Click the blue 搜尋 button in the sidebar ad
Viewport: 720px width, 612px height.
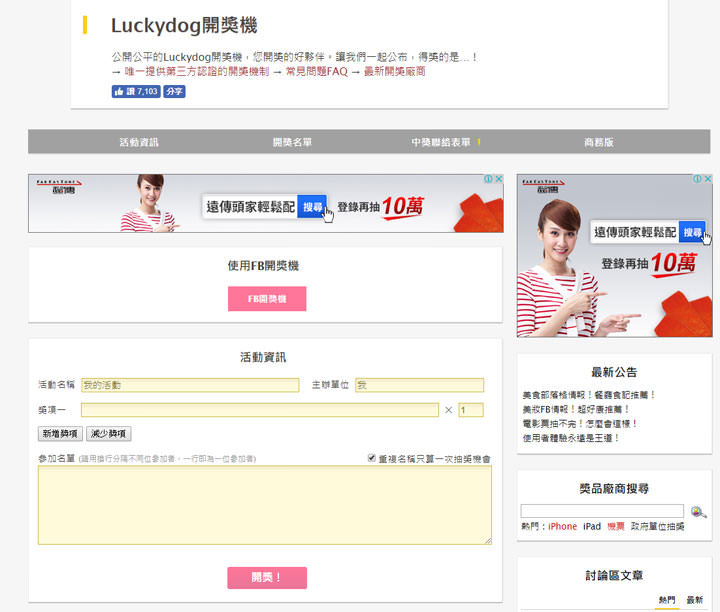(x=692, y=232)
